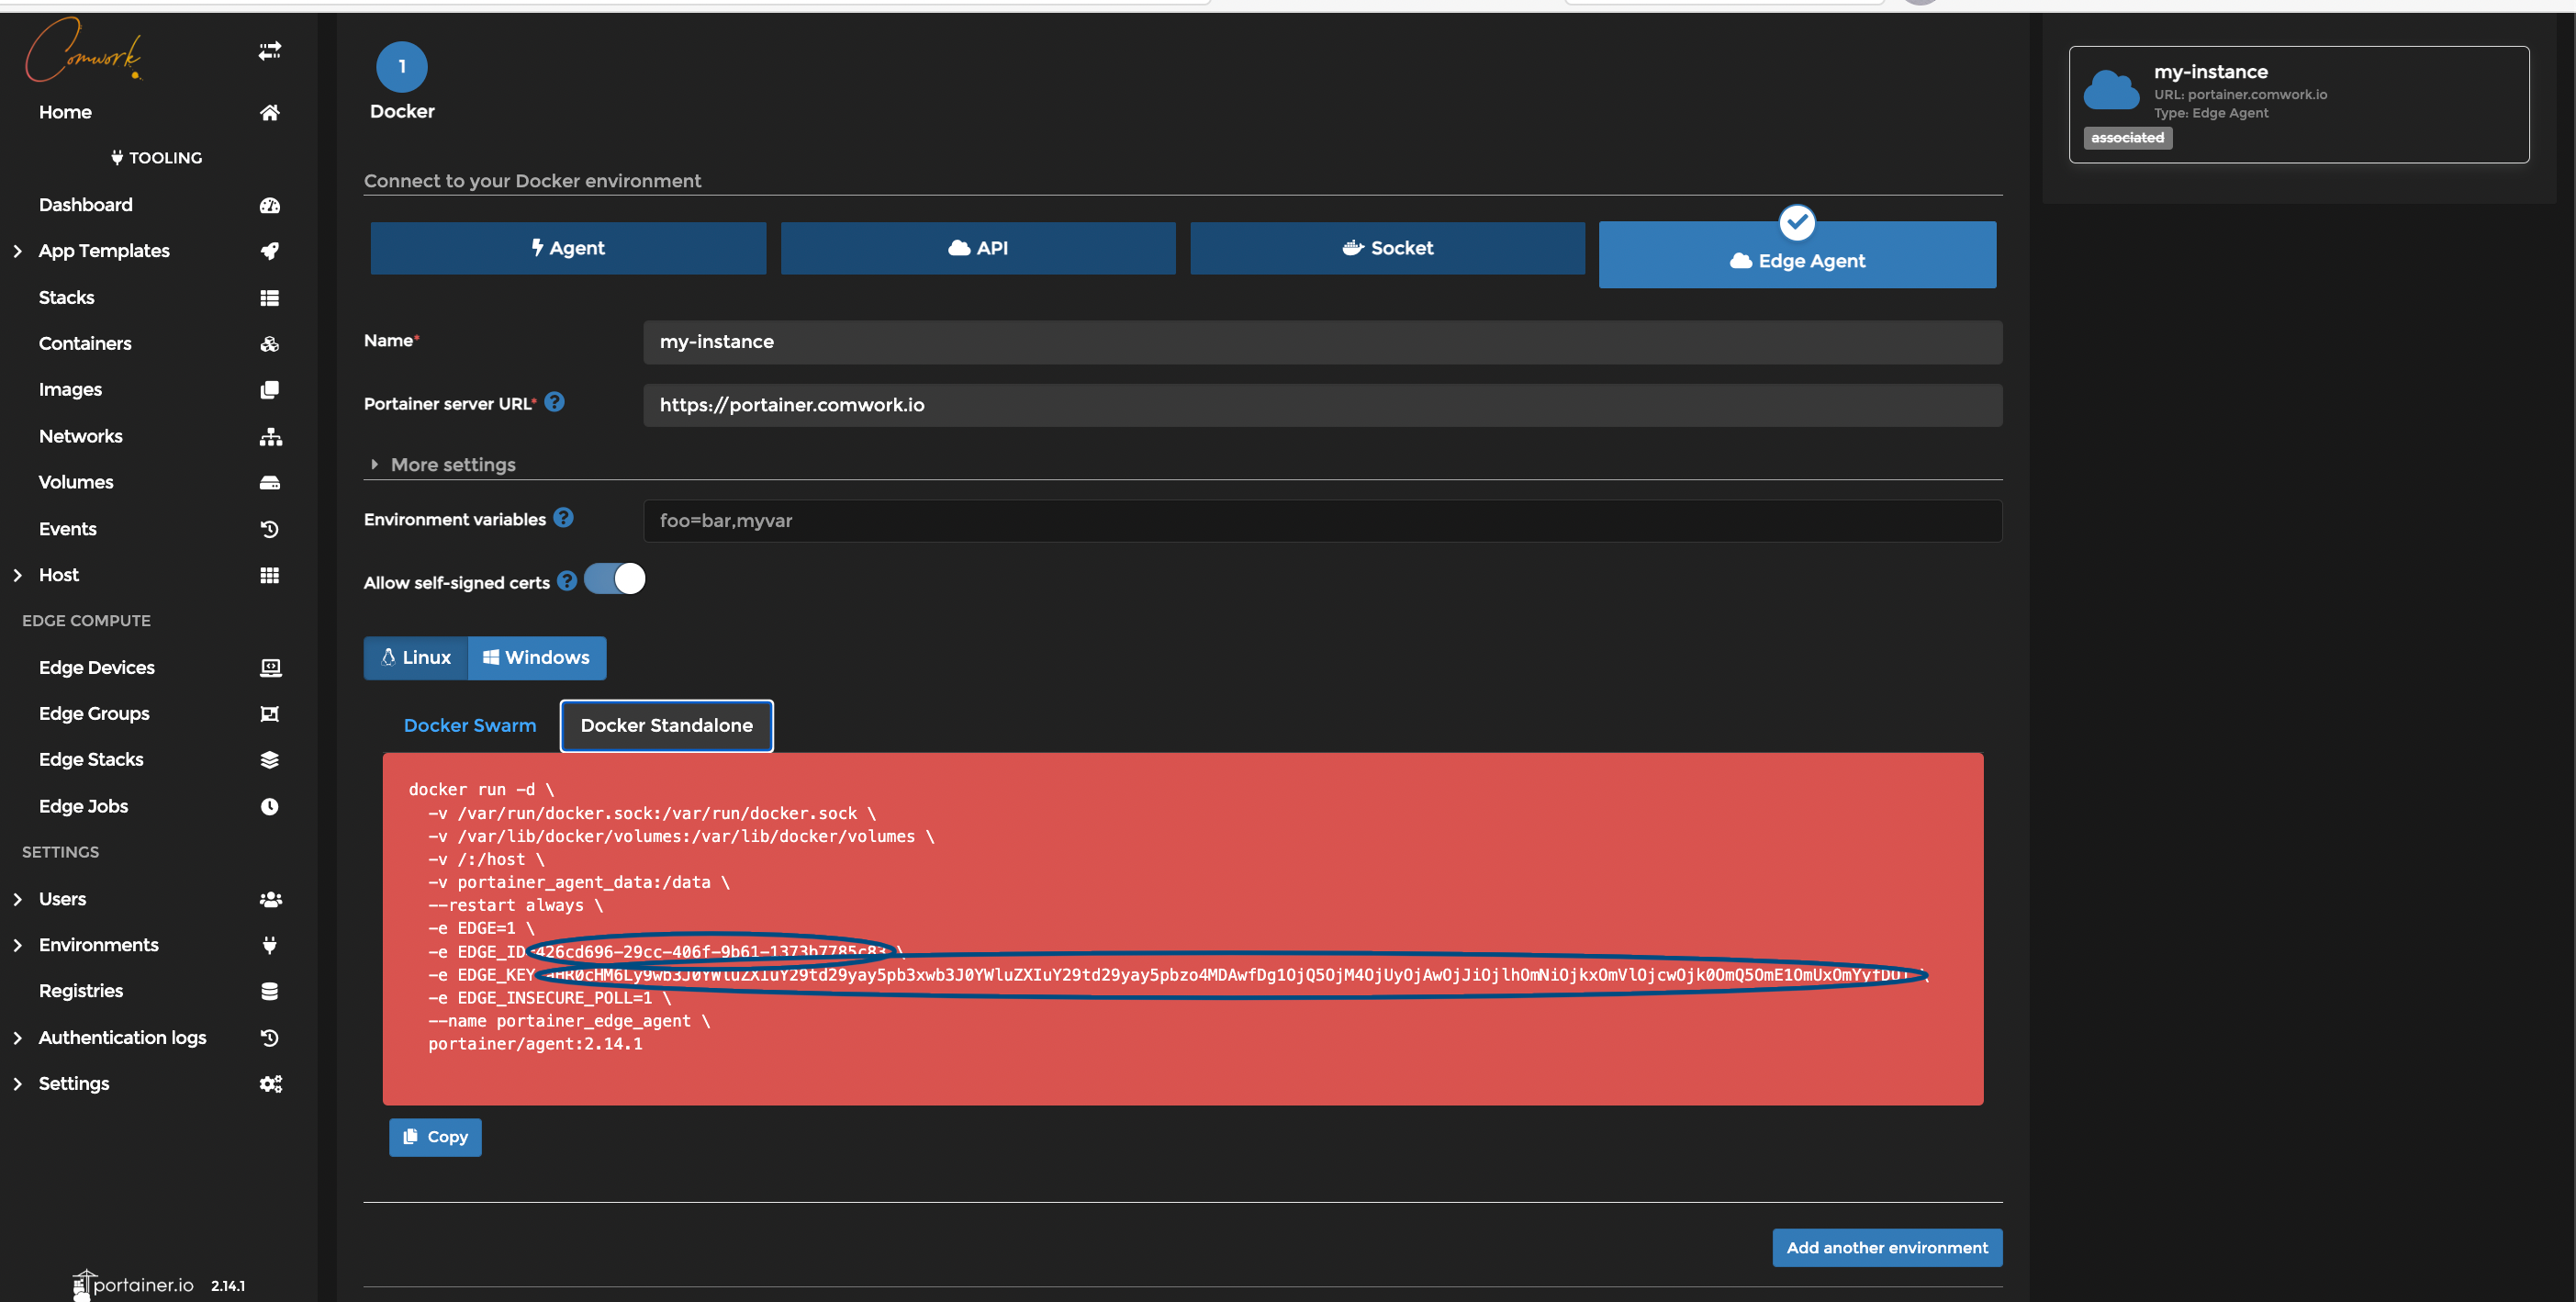Choose the API connection type
Image resolution: width=2576 pixels, height=1302 pixels.
[x=978, y=248]
